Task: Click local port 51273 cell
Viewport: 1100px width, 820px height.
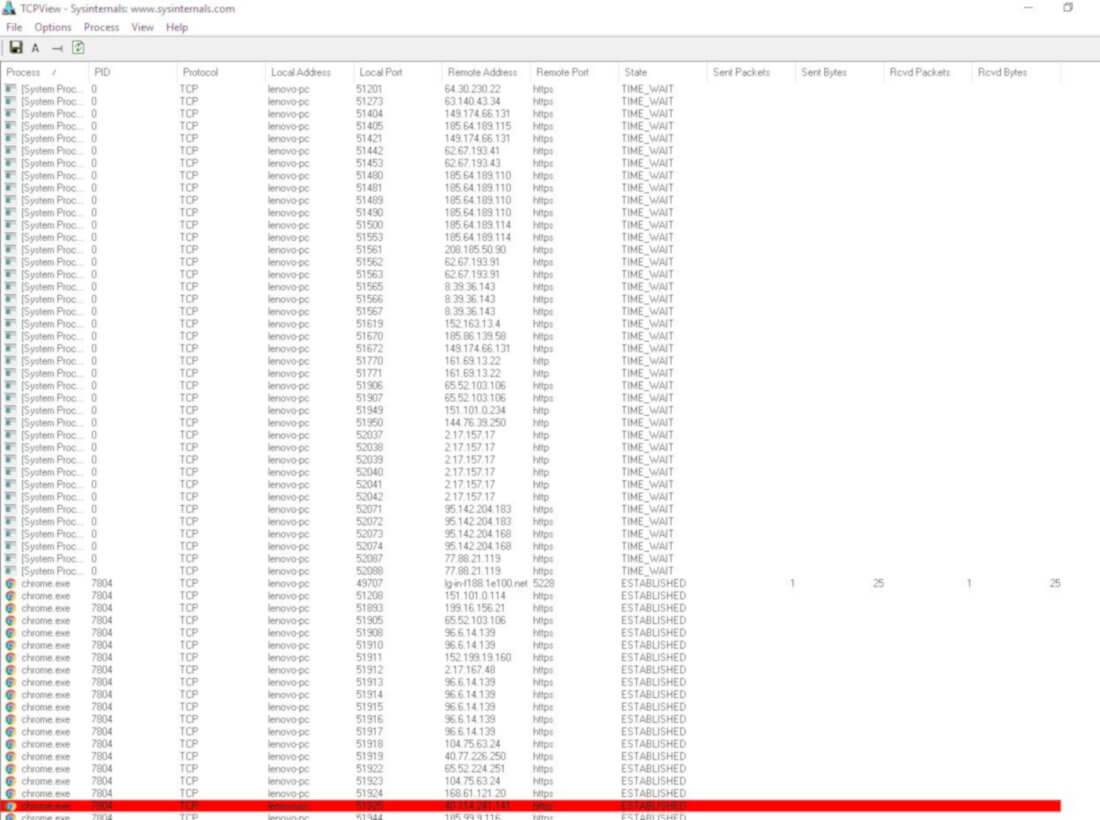Action: pos(369,102)
